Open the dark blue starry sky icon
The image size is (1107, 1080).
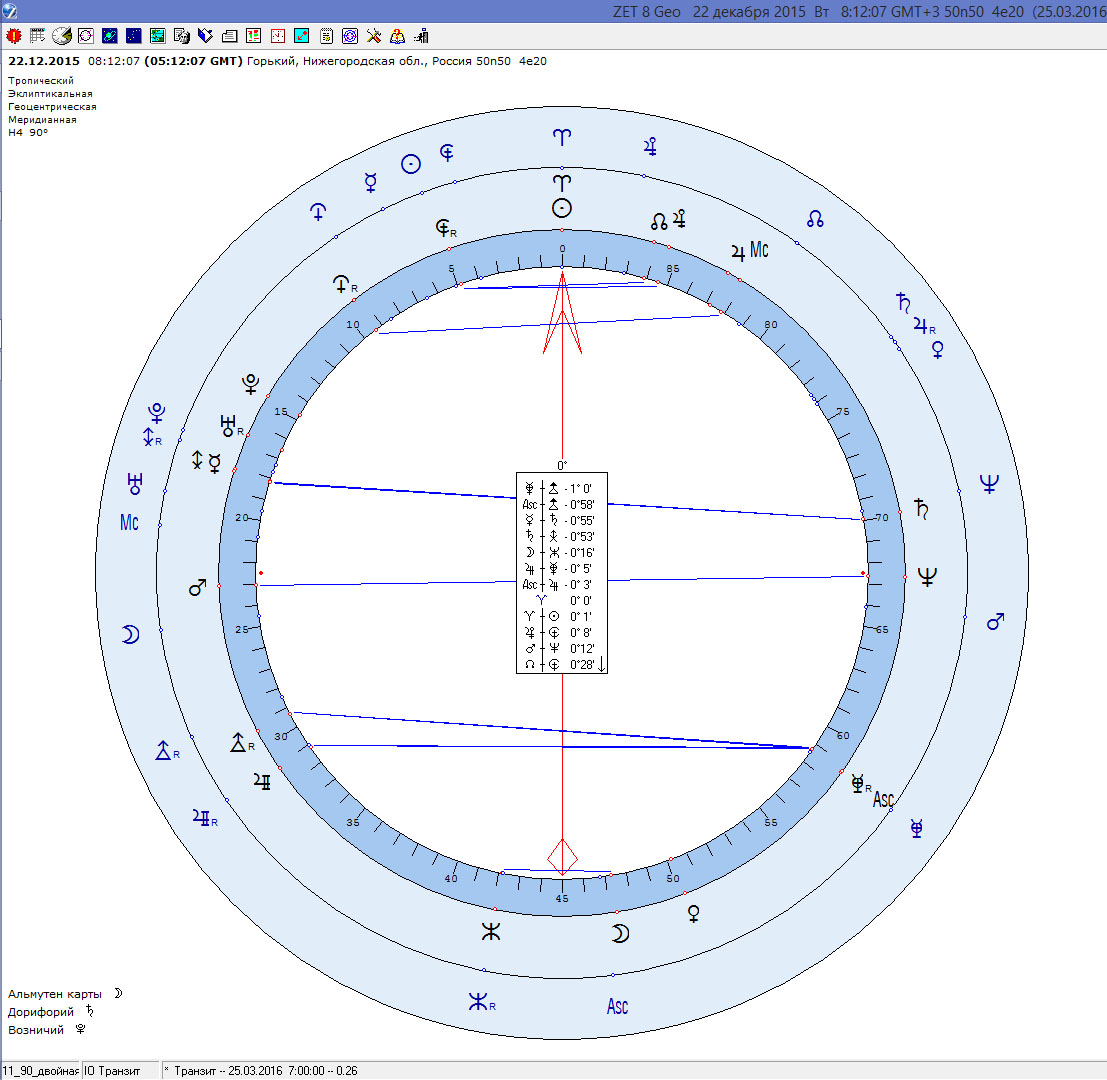pos(133,36)
